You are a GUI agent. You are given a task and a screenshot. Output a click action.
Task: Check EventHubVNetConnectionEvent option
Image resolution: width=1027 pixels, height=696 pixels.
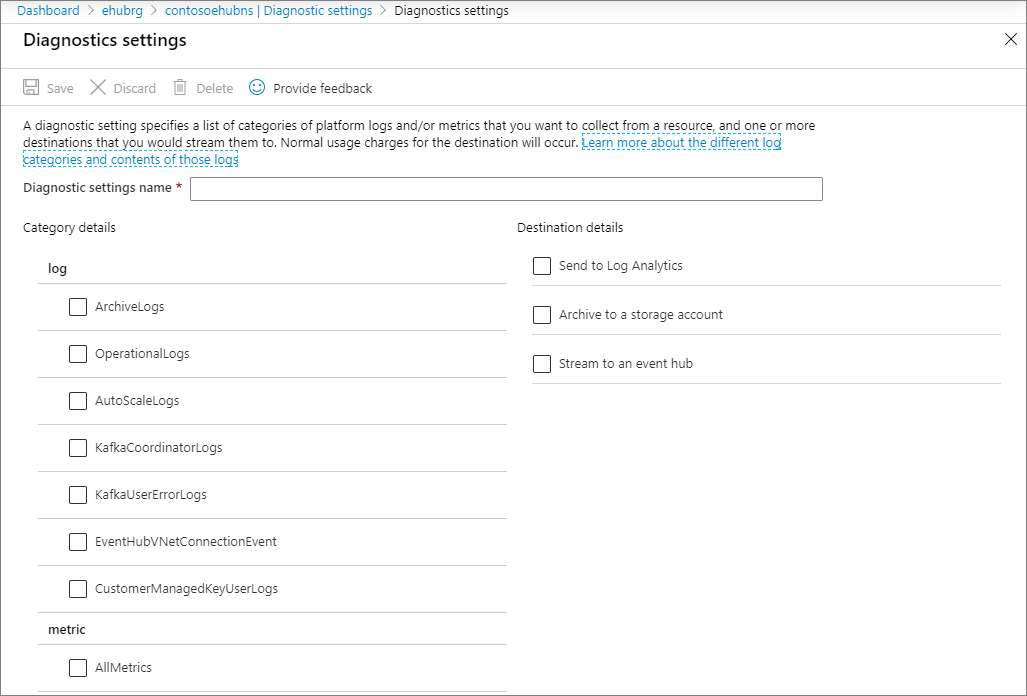[78, 542]
